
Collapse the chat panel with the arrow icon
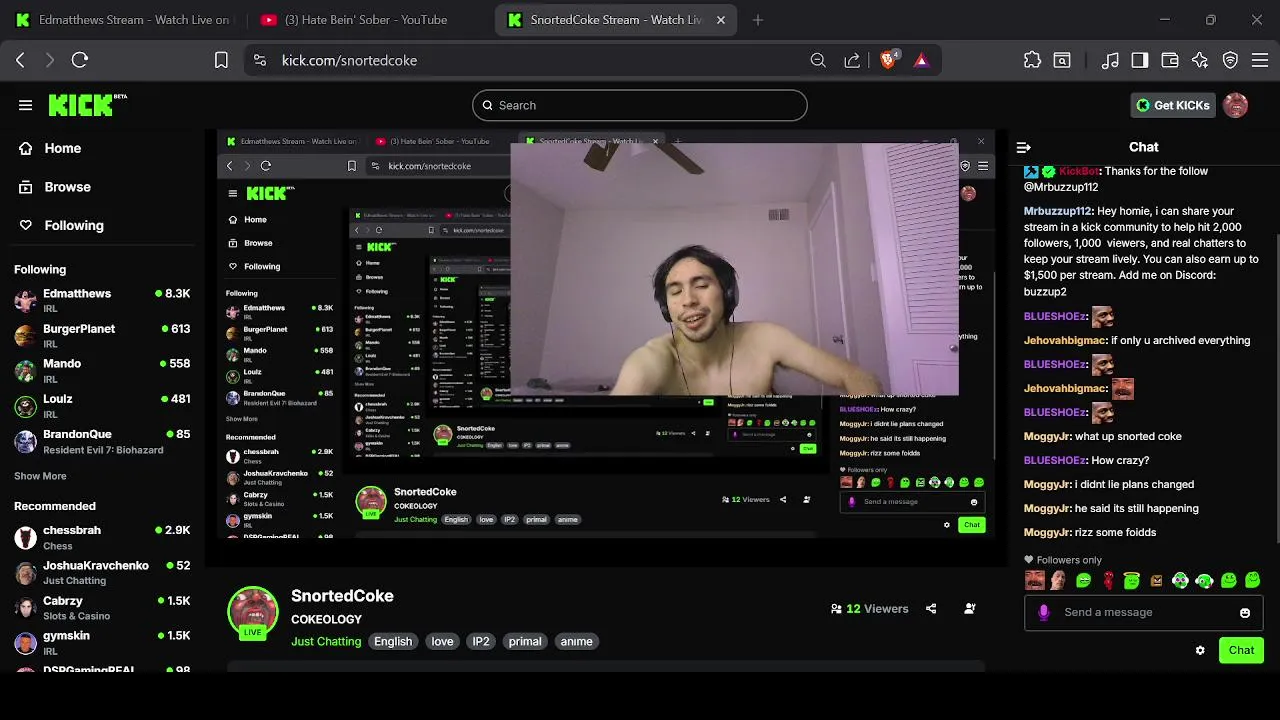pyautogui.click(x=1023, y=147)
